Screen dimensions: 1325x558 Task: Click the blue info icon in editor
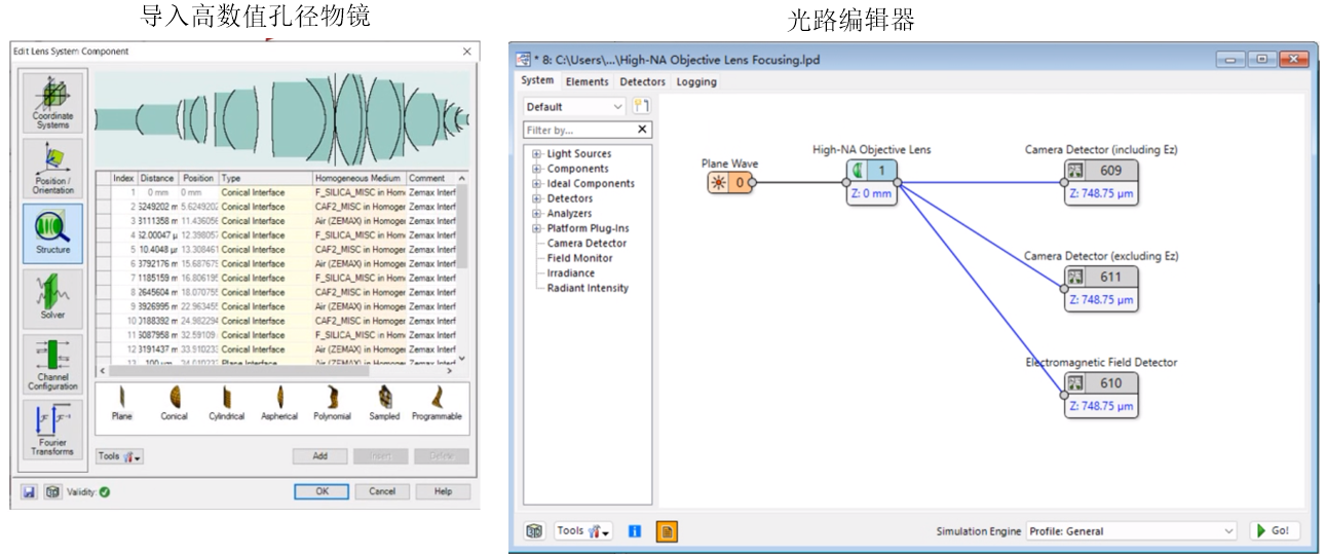(635, 531)
